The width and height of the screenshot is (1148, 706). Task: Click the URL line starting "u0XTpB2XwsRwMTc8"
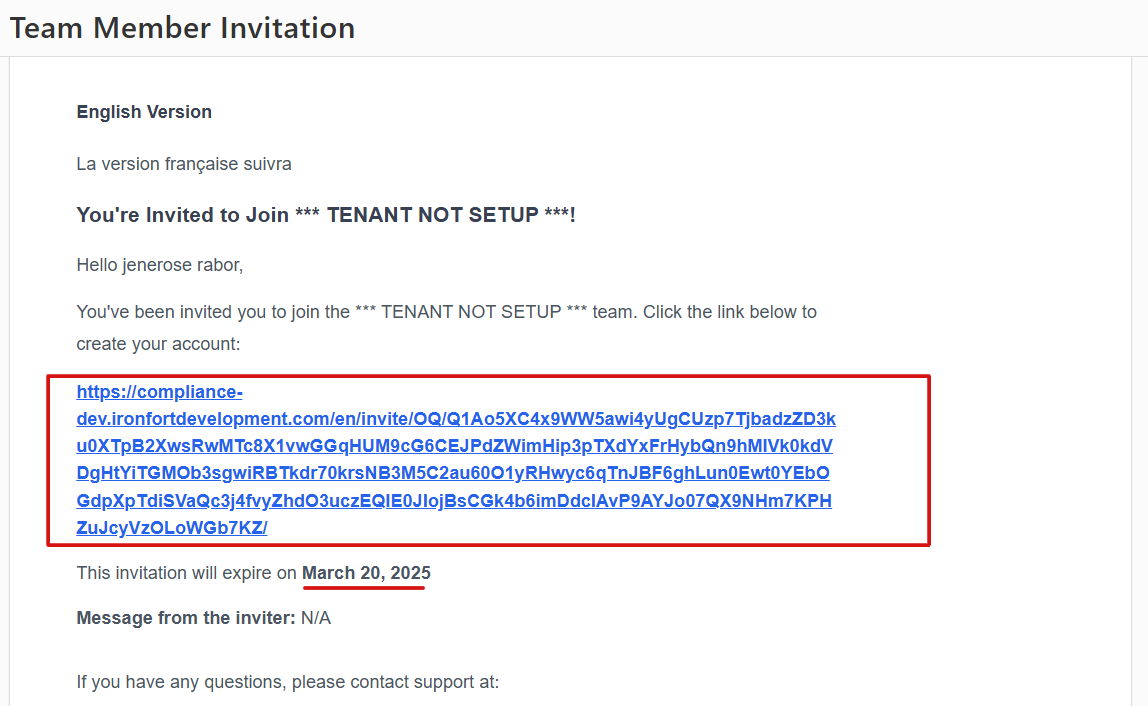tap(455, 446)
